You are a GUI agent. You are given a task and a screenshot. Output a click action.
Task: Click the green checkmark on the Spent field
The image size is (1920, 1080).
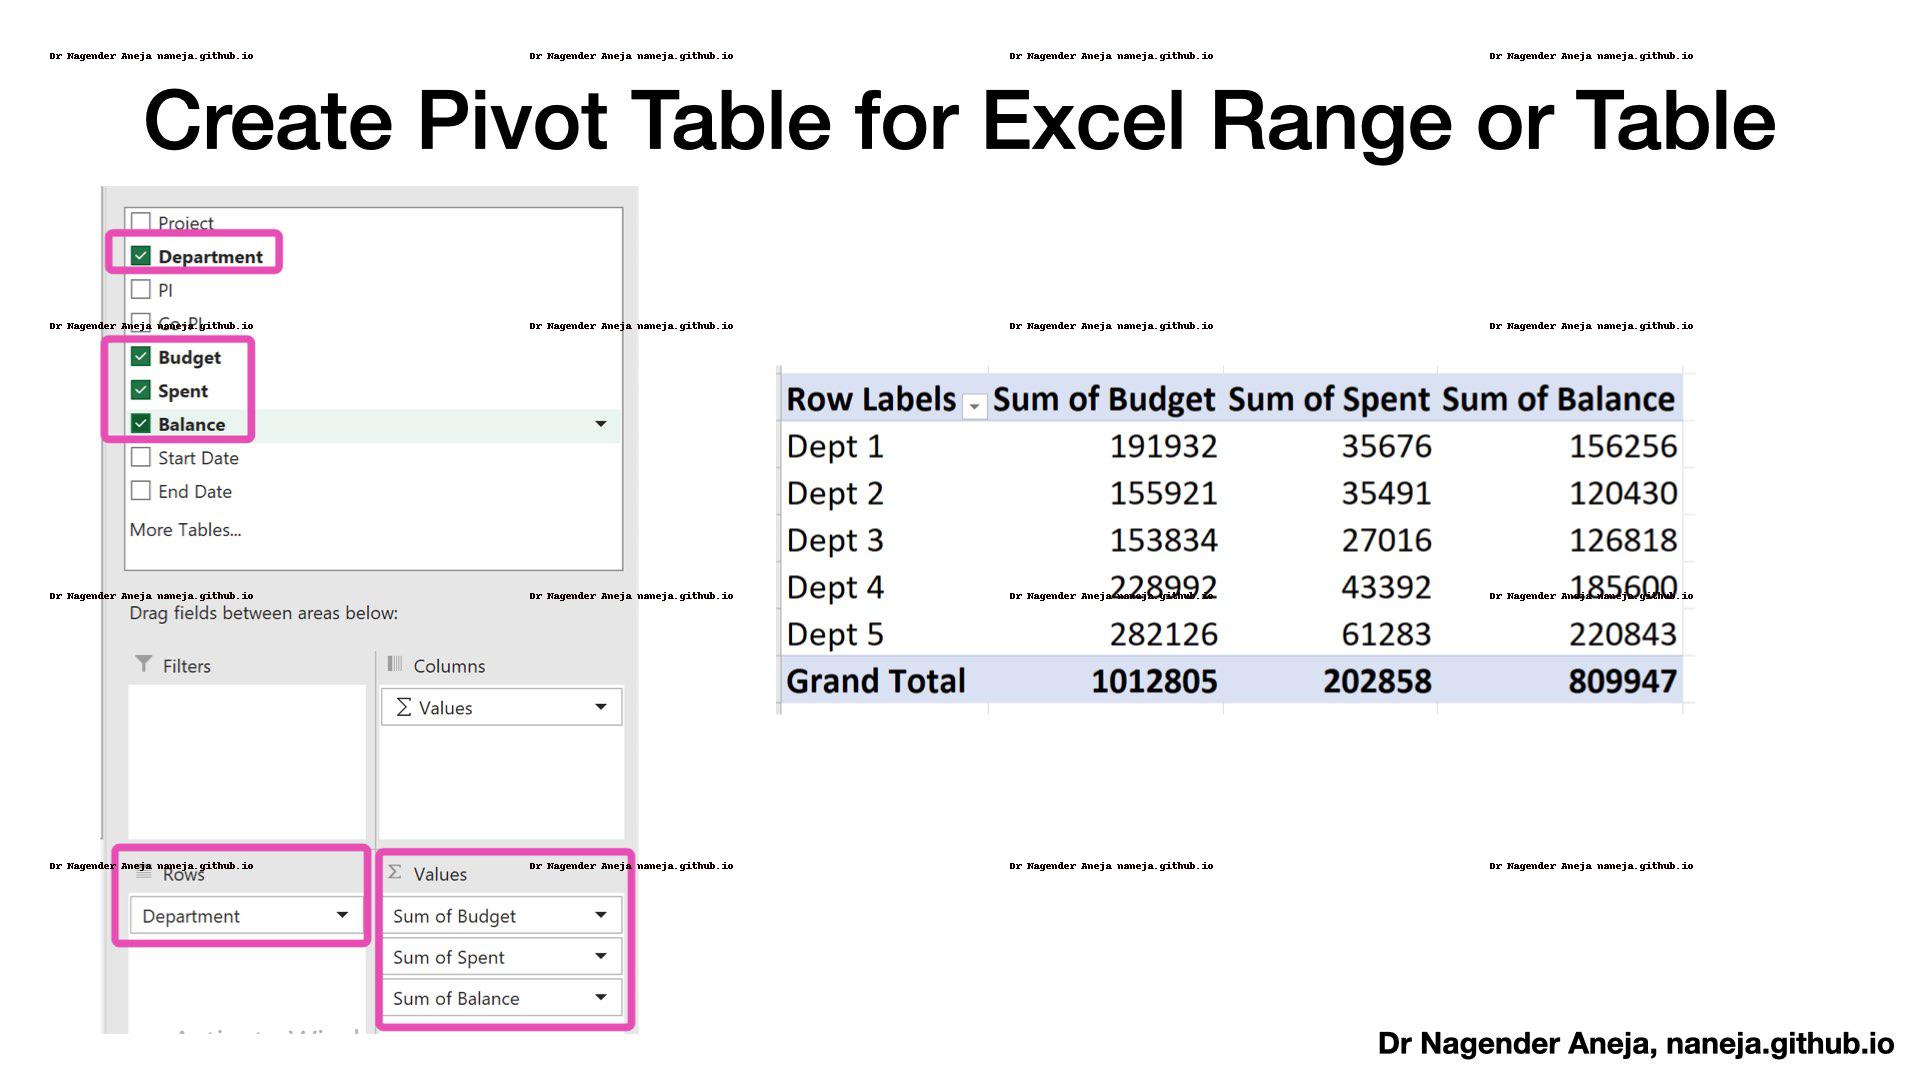tap(141, 390)
